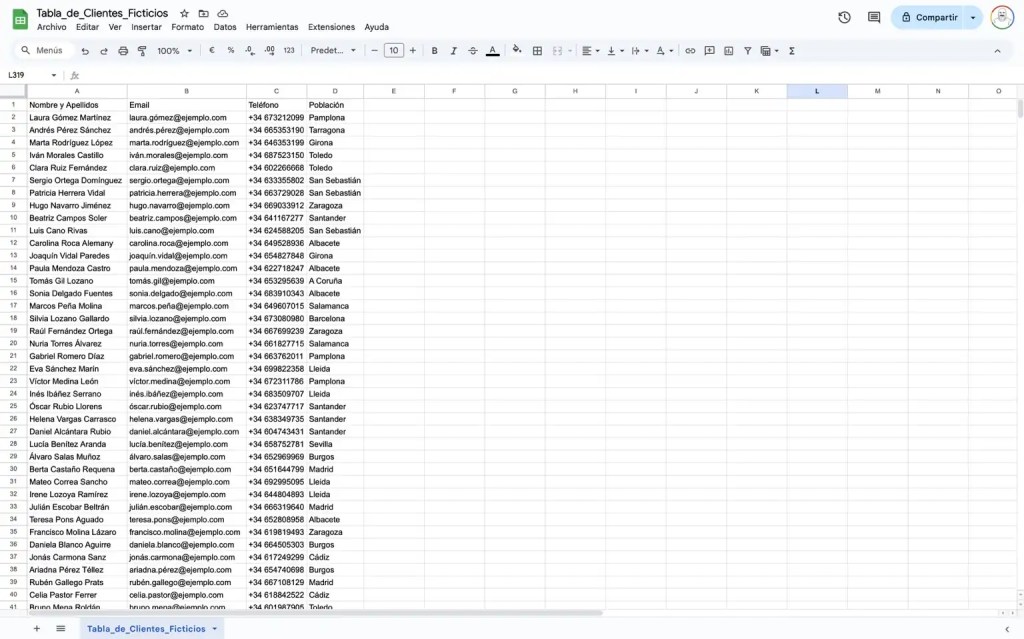Decrease decimal places
1024x639 pixels.
249,49
